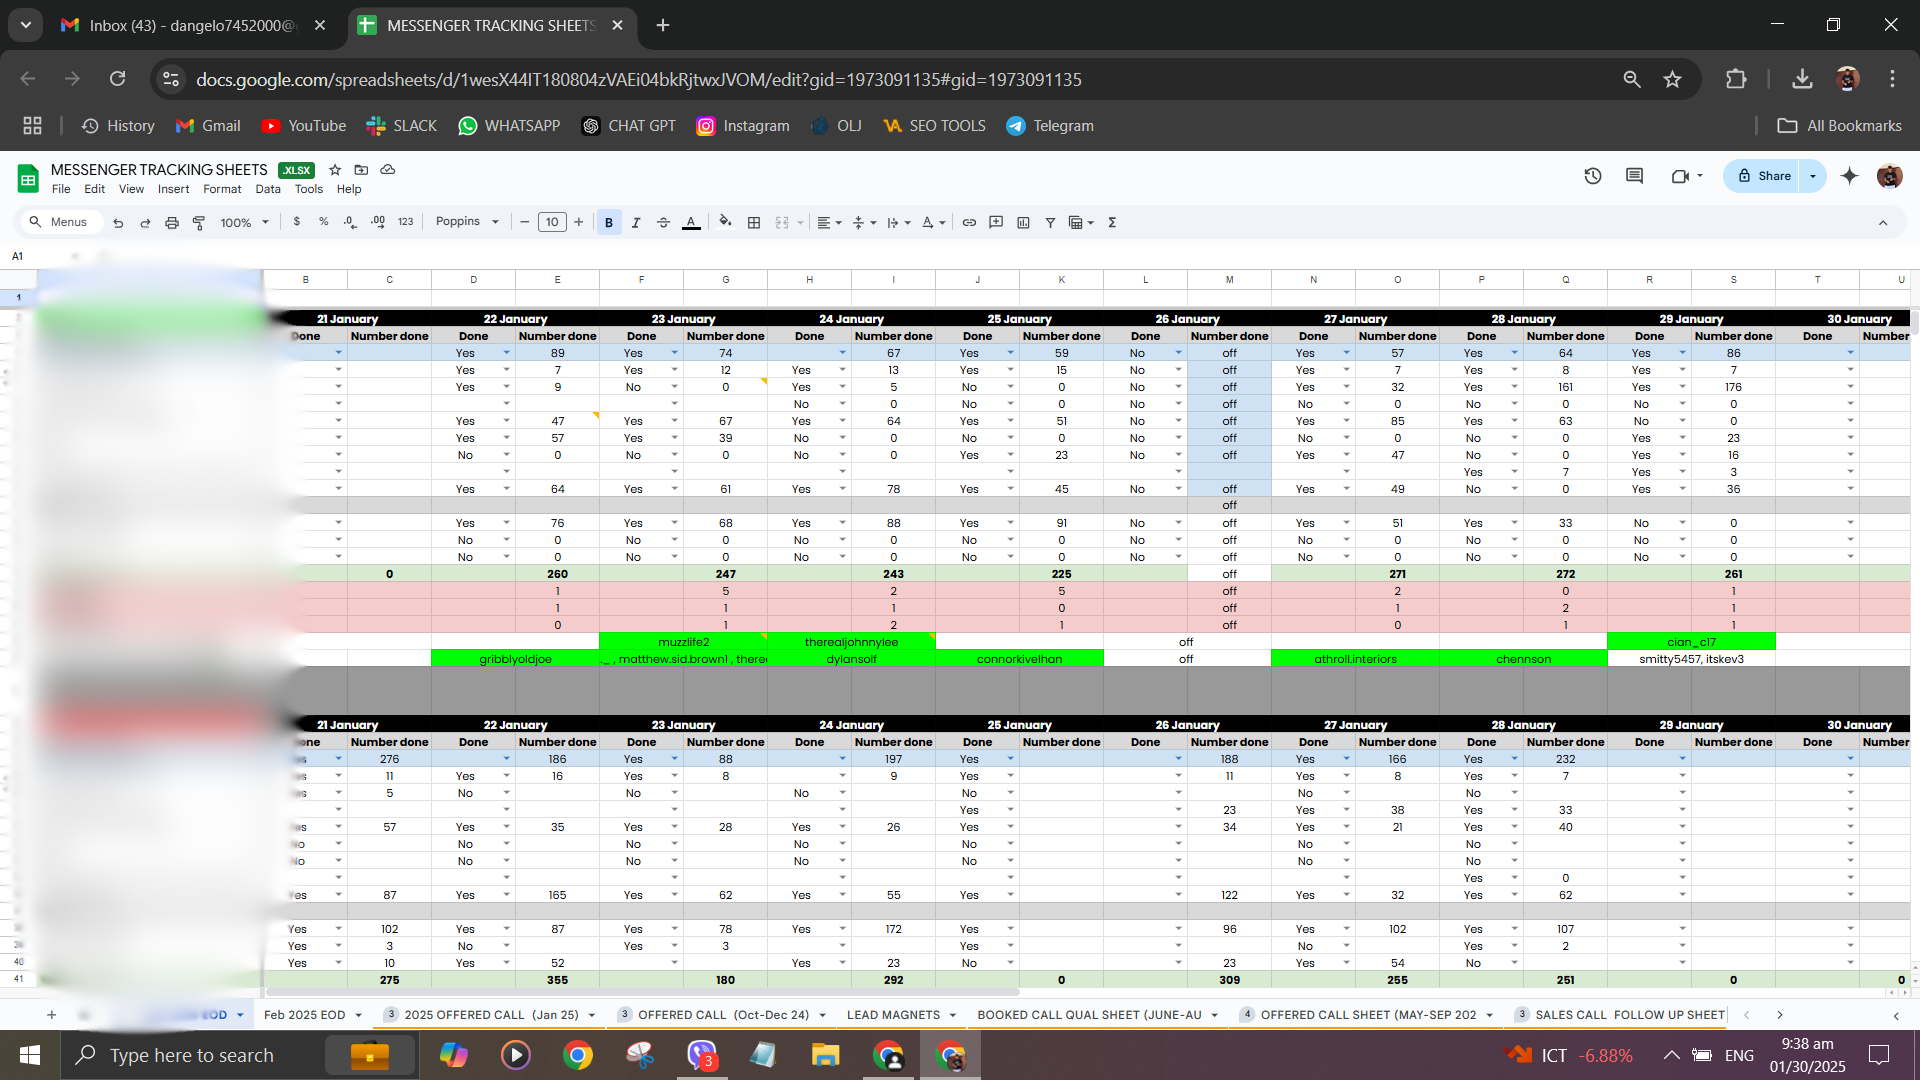Open the version history clock icon
Image resolution: width=1920 pixels, height=1080 pixels.
[1593, 176]
